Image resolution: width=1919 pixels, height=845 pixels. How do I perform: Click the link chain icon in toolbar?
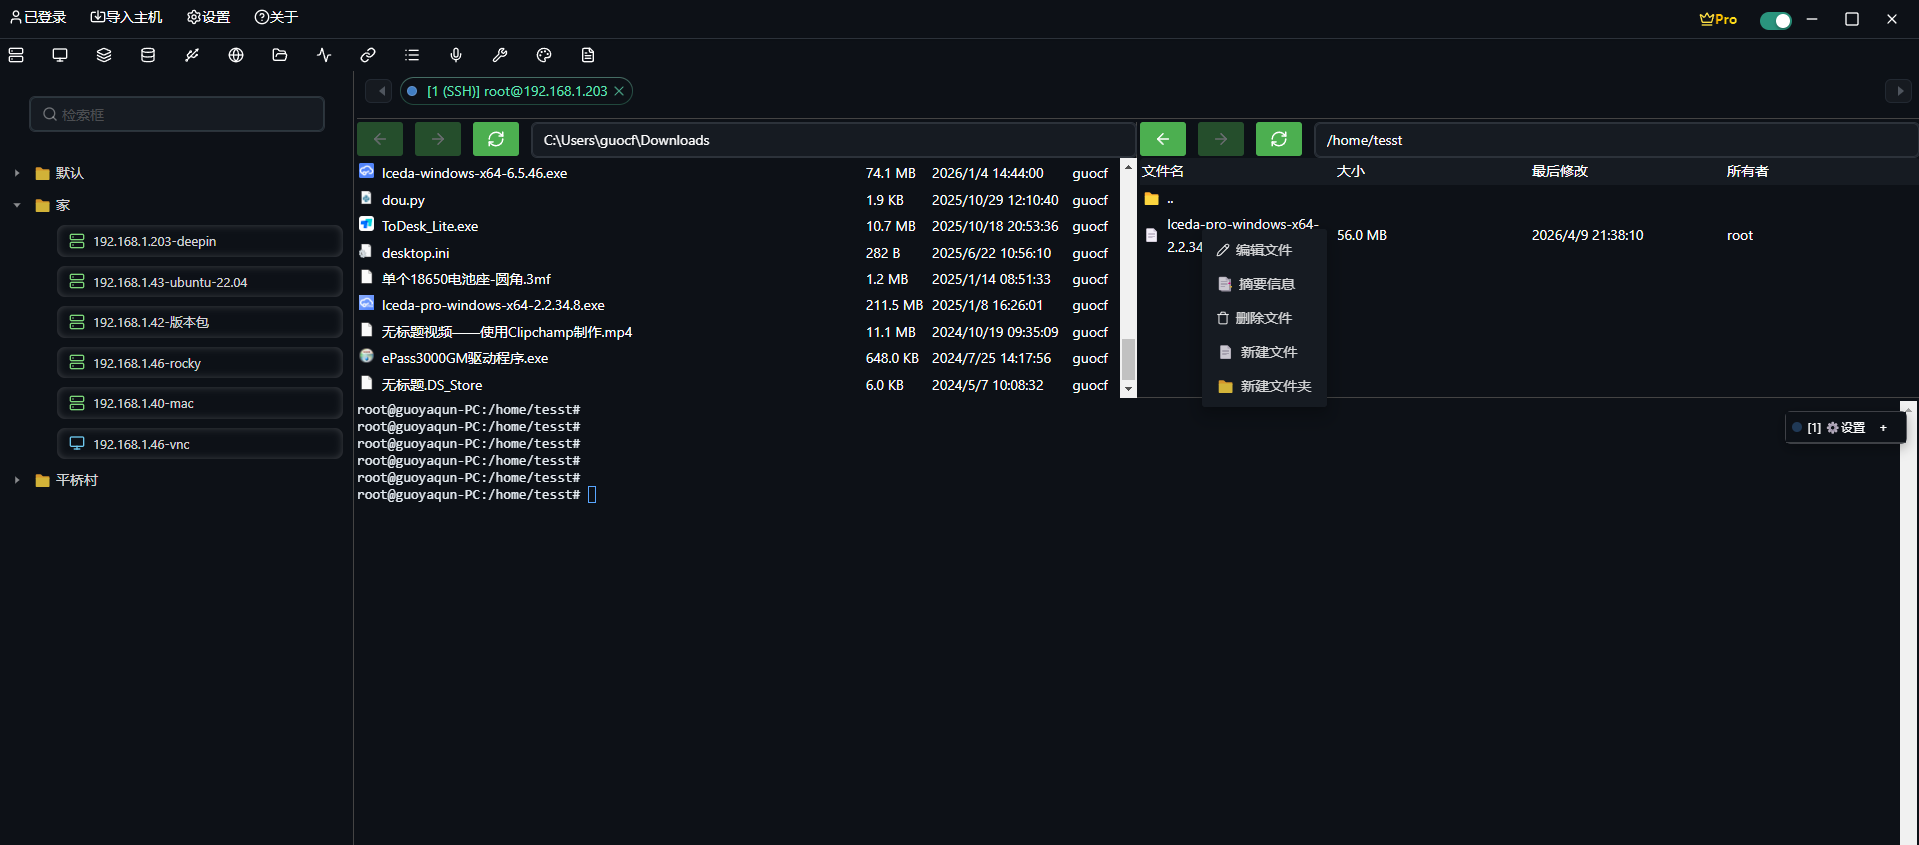point(368,55)
